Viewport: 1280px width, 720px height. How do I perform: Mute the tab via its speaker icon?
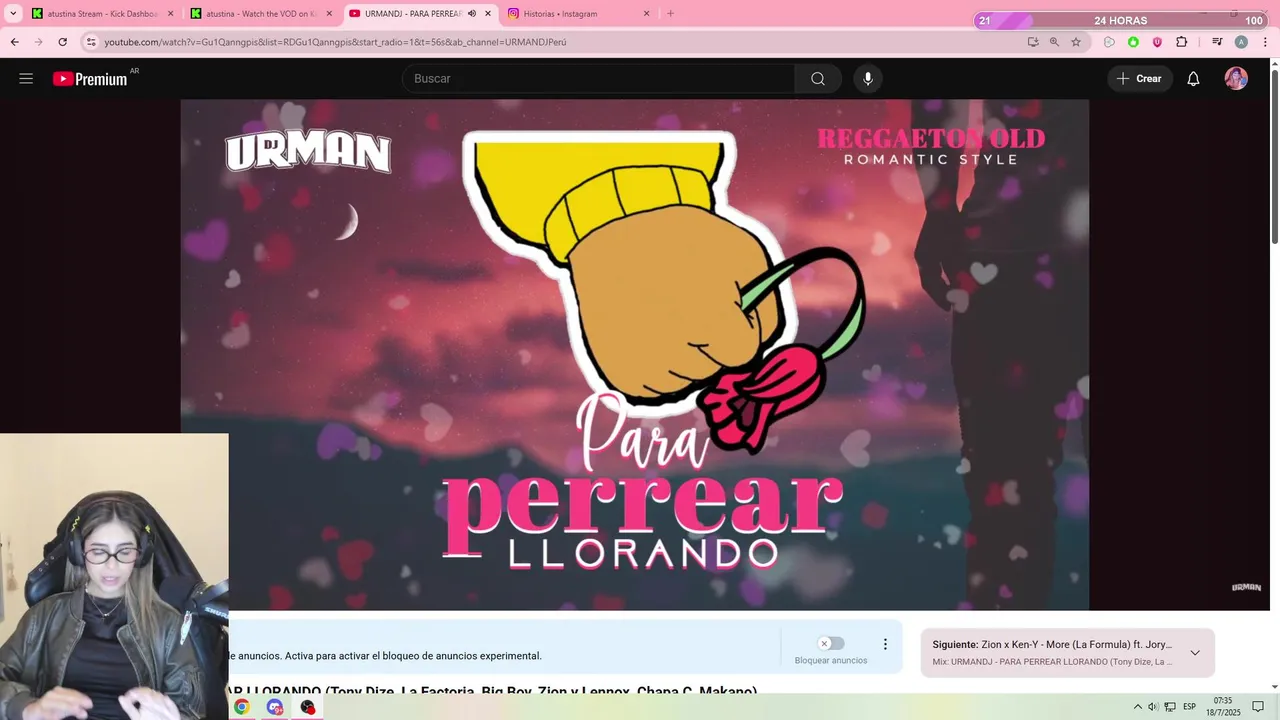pyautogui.click(x=472, y=14)
